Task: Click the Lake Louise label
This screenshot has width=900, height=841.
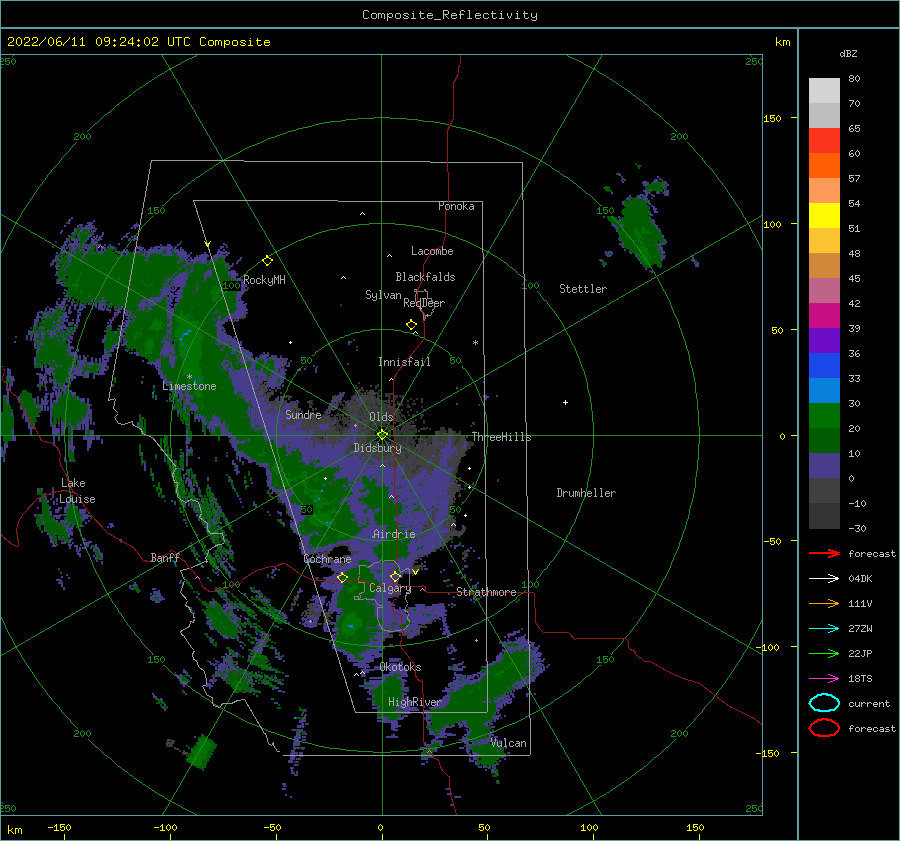Action: 77,491
